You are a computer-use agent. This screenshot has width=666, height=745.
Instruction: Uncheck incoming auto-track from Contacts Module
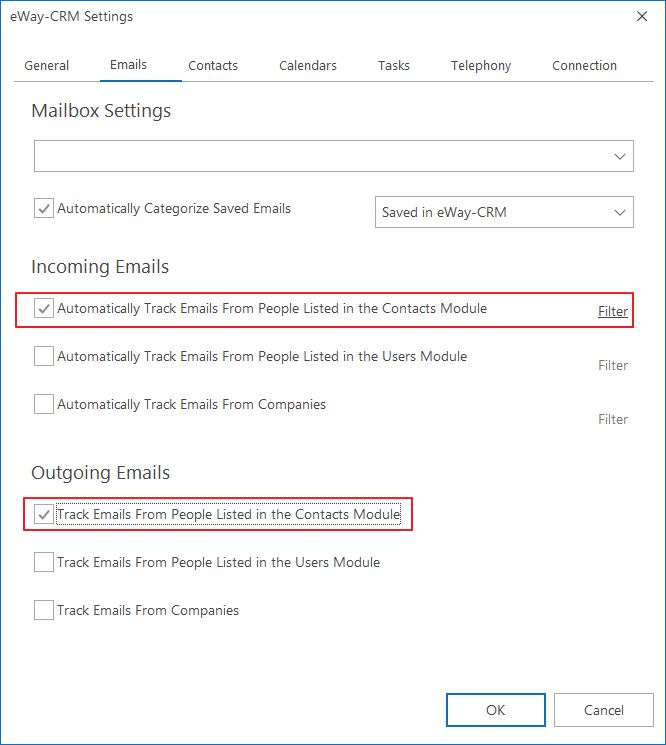(x=44, y=308)
